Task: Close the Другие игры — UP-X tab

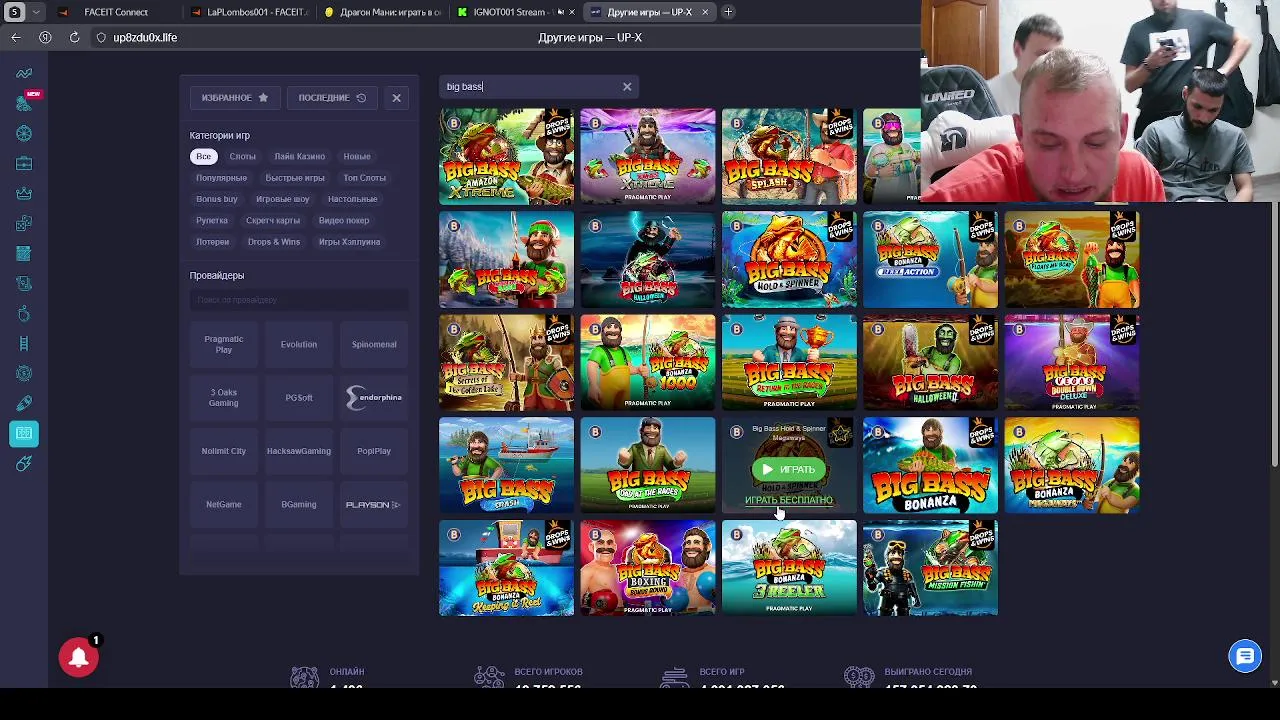Action: point(705,12)
